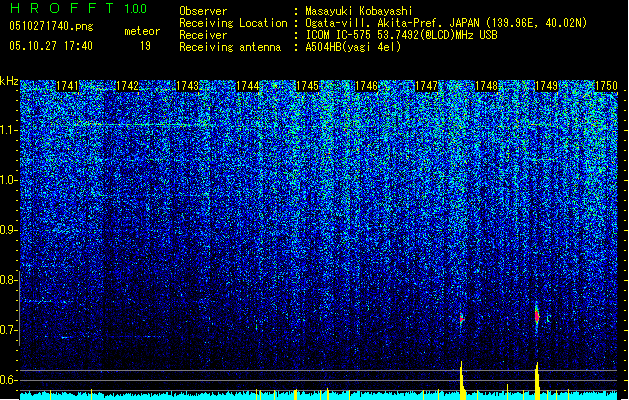The image size is (629, 400).
Task: Click the HROFFT title text
Action: [62, 8]
